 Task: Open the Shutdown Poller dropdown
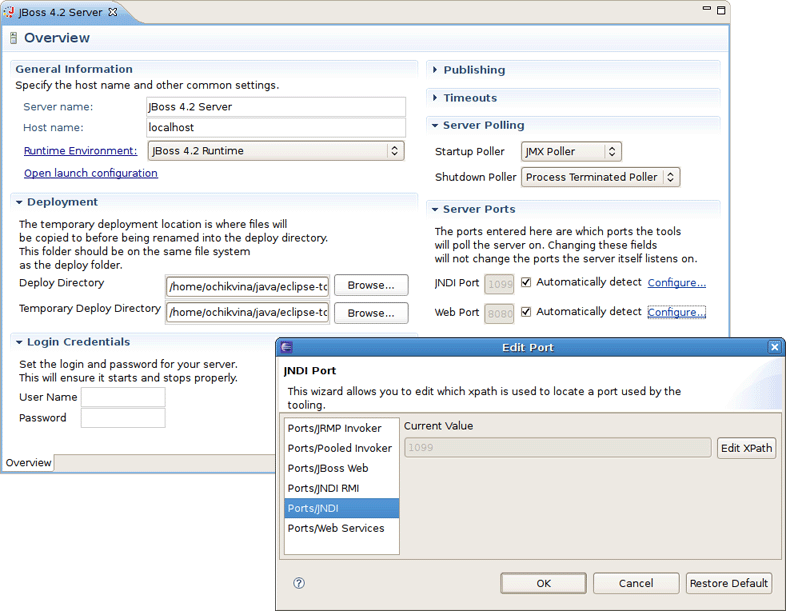[601, 177]
